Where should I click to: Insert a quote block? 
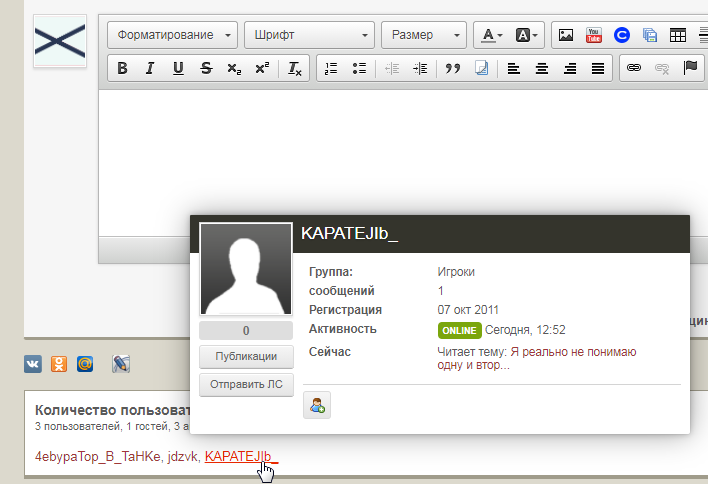452,68
